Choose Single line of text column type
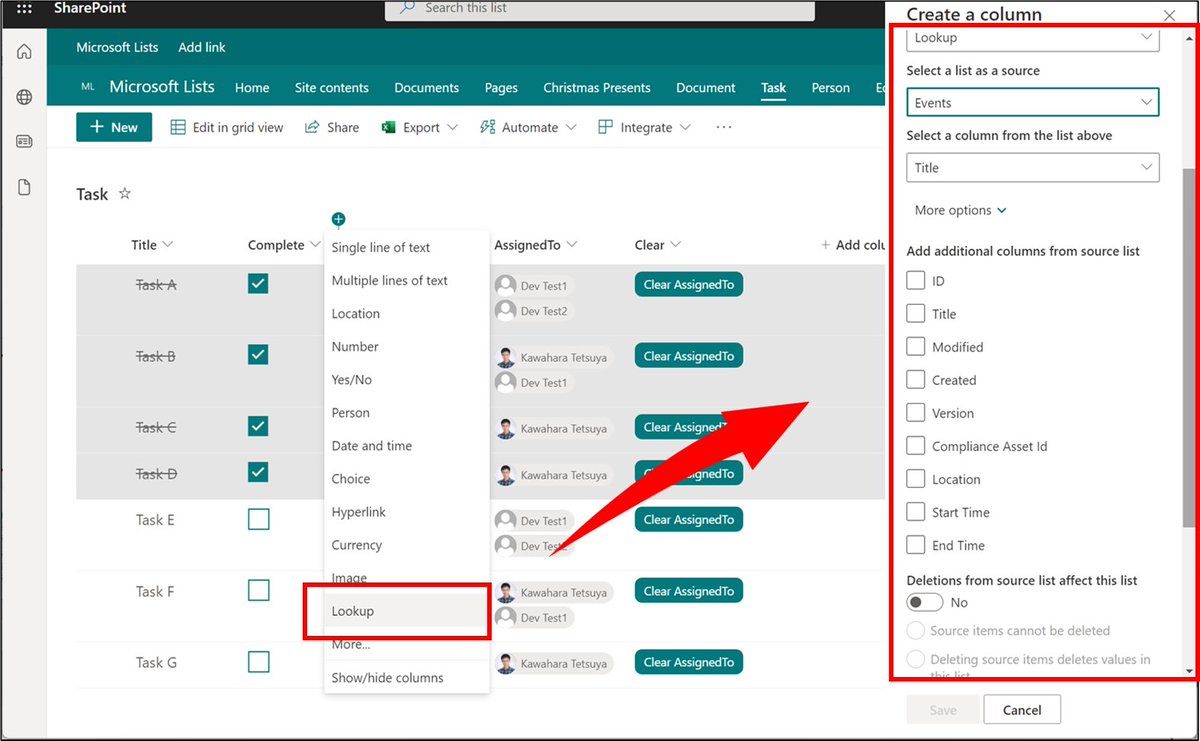The image size is (1200, 741). coord(407,248)
